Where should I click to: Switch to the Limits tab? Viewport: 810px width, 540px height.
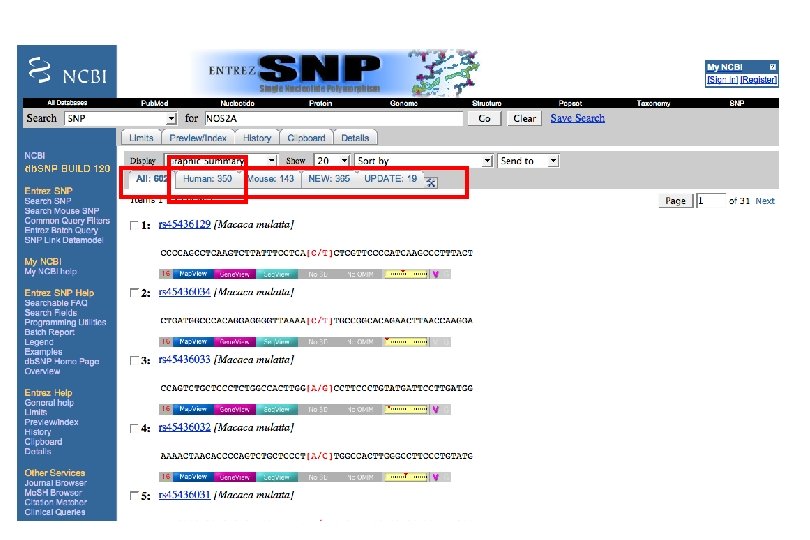coord(141,138)
